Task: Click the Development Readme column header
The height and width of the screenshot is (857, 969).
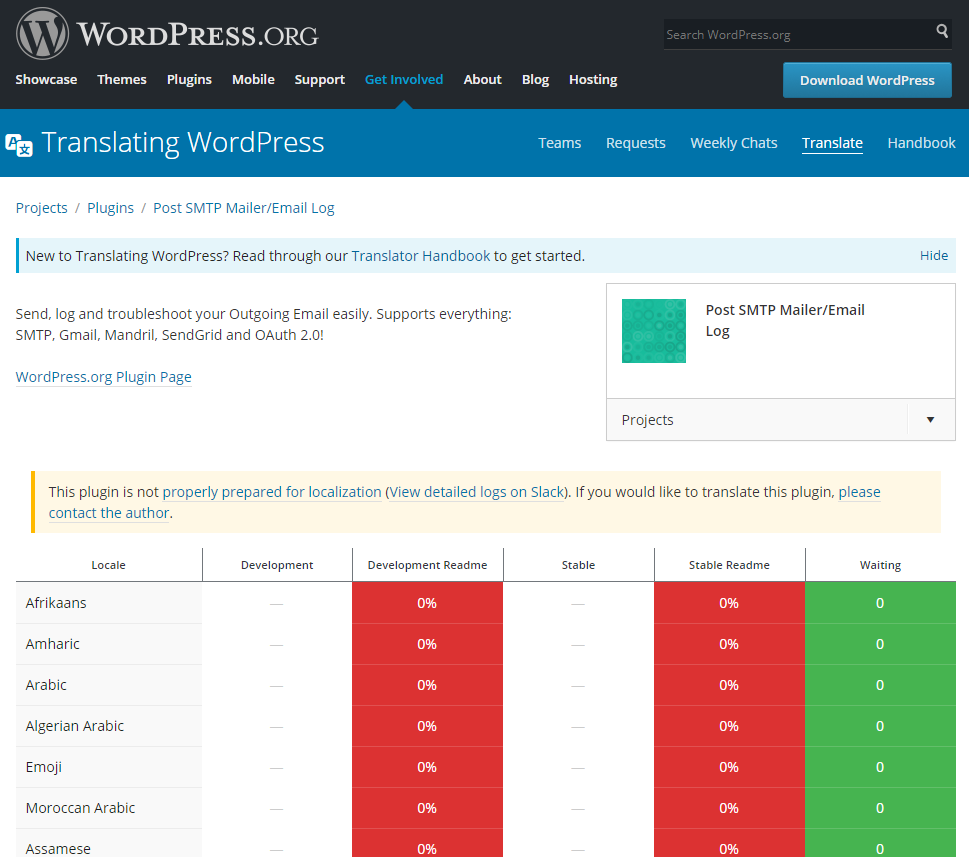Action: coord(427,565)
